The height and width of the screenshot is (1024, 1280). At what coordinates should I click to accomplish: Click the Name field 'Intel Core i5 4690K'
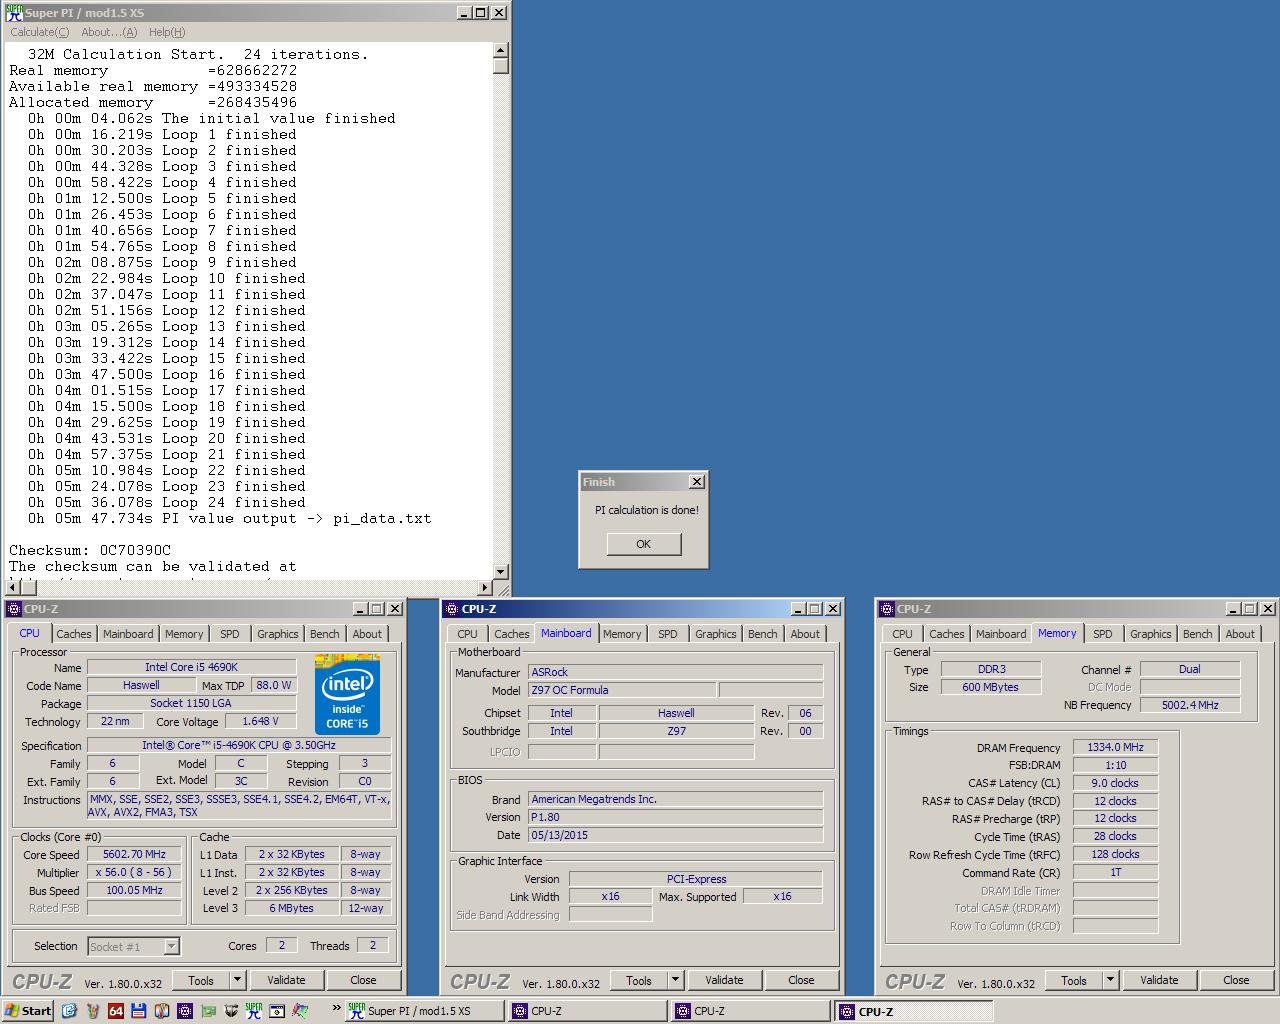coord(191,667)
